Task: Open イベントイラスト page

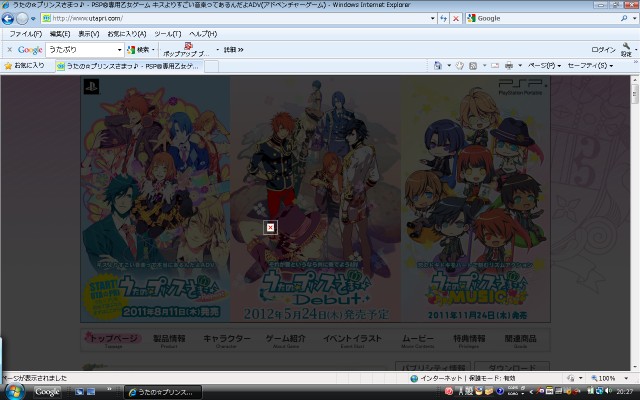Action: [x=352, y=340]
